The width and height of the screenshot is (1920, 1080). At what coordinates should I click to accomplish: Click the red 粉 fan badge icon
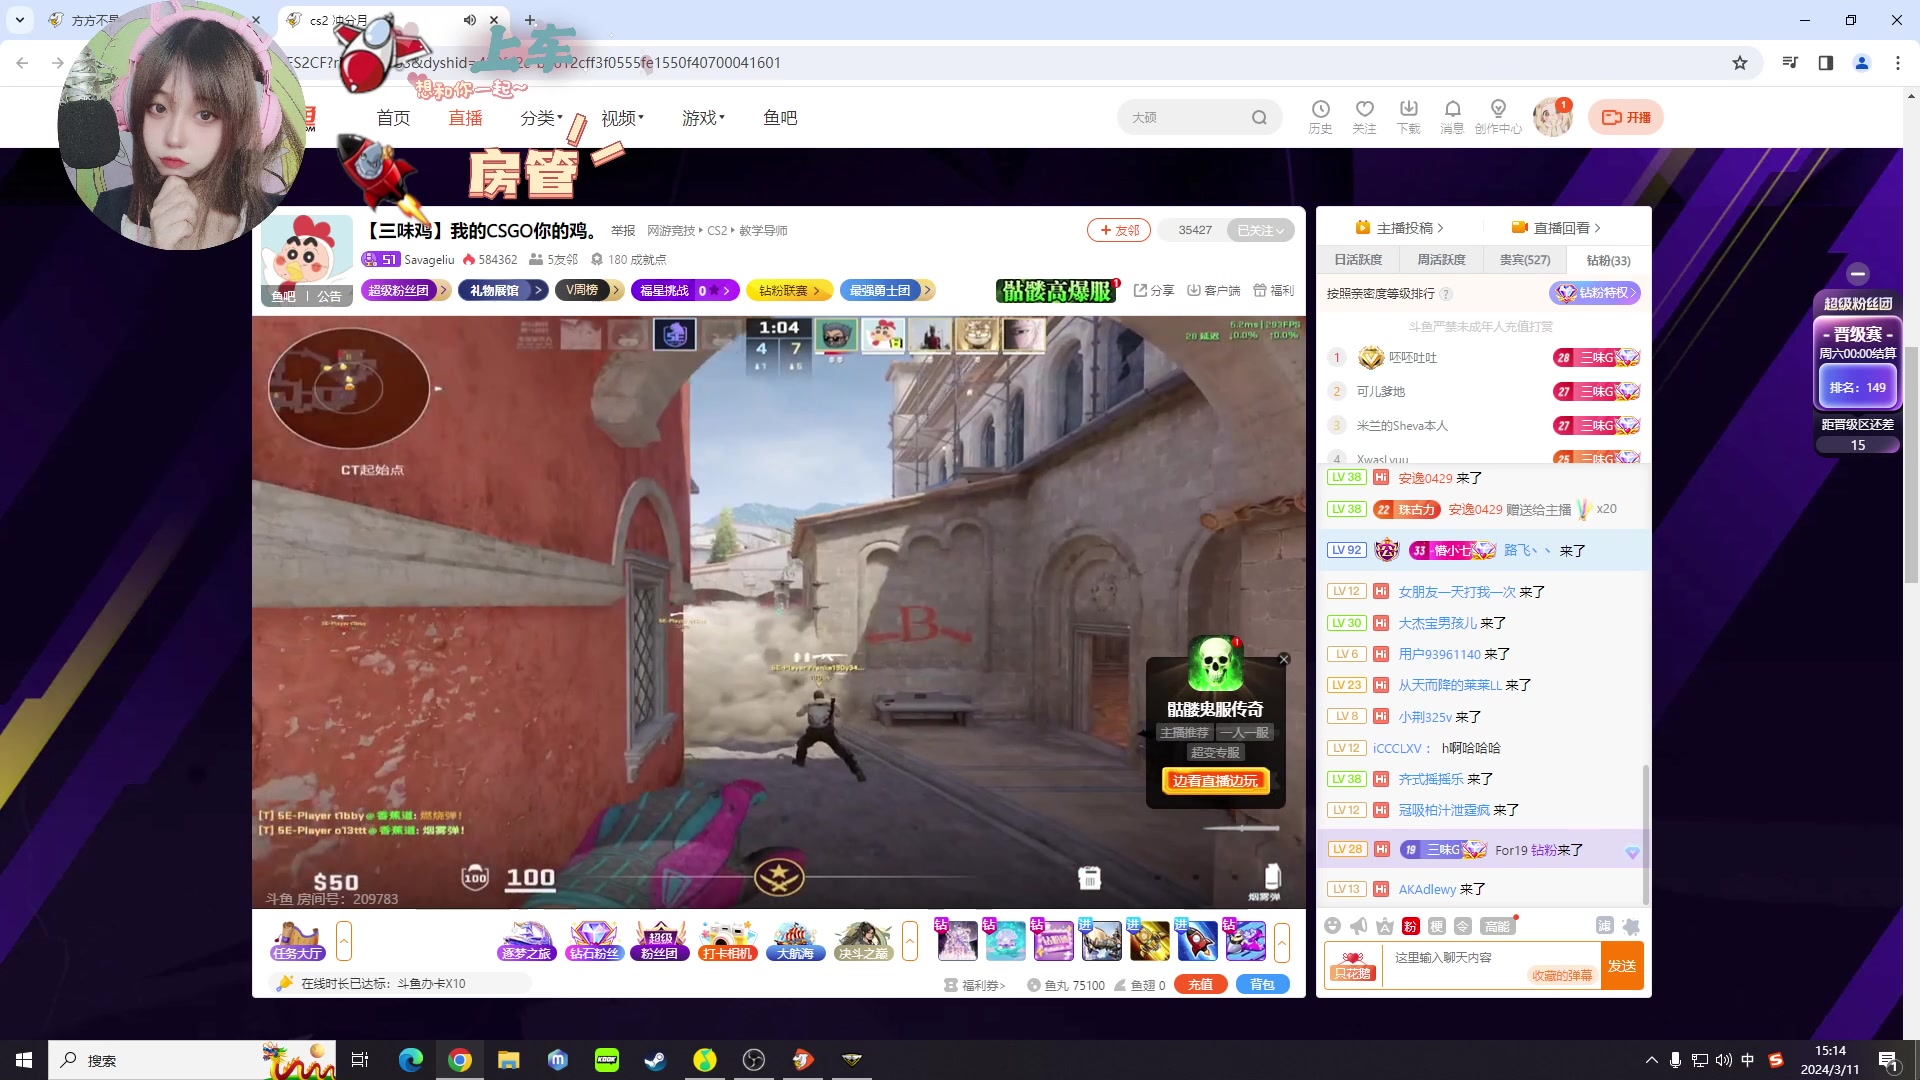1410,926
